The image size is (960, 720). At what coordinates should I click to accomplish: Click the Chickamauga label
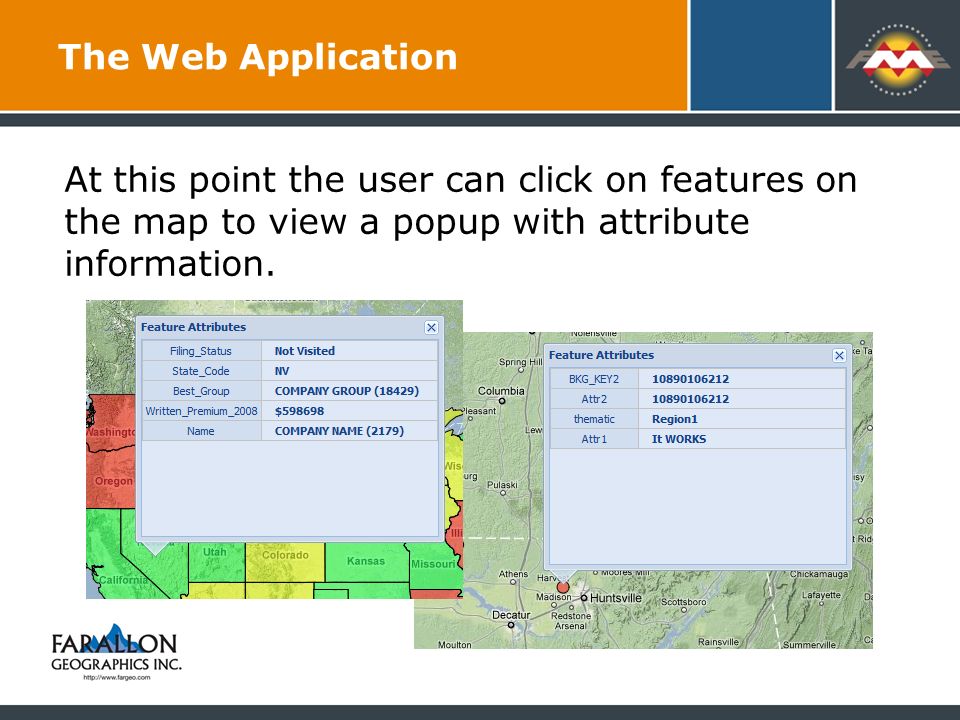(x=819, y=574)
